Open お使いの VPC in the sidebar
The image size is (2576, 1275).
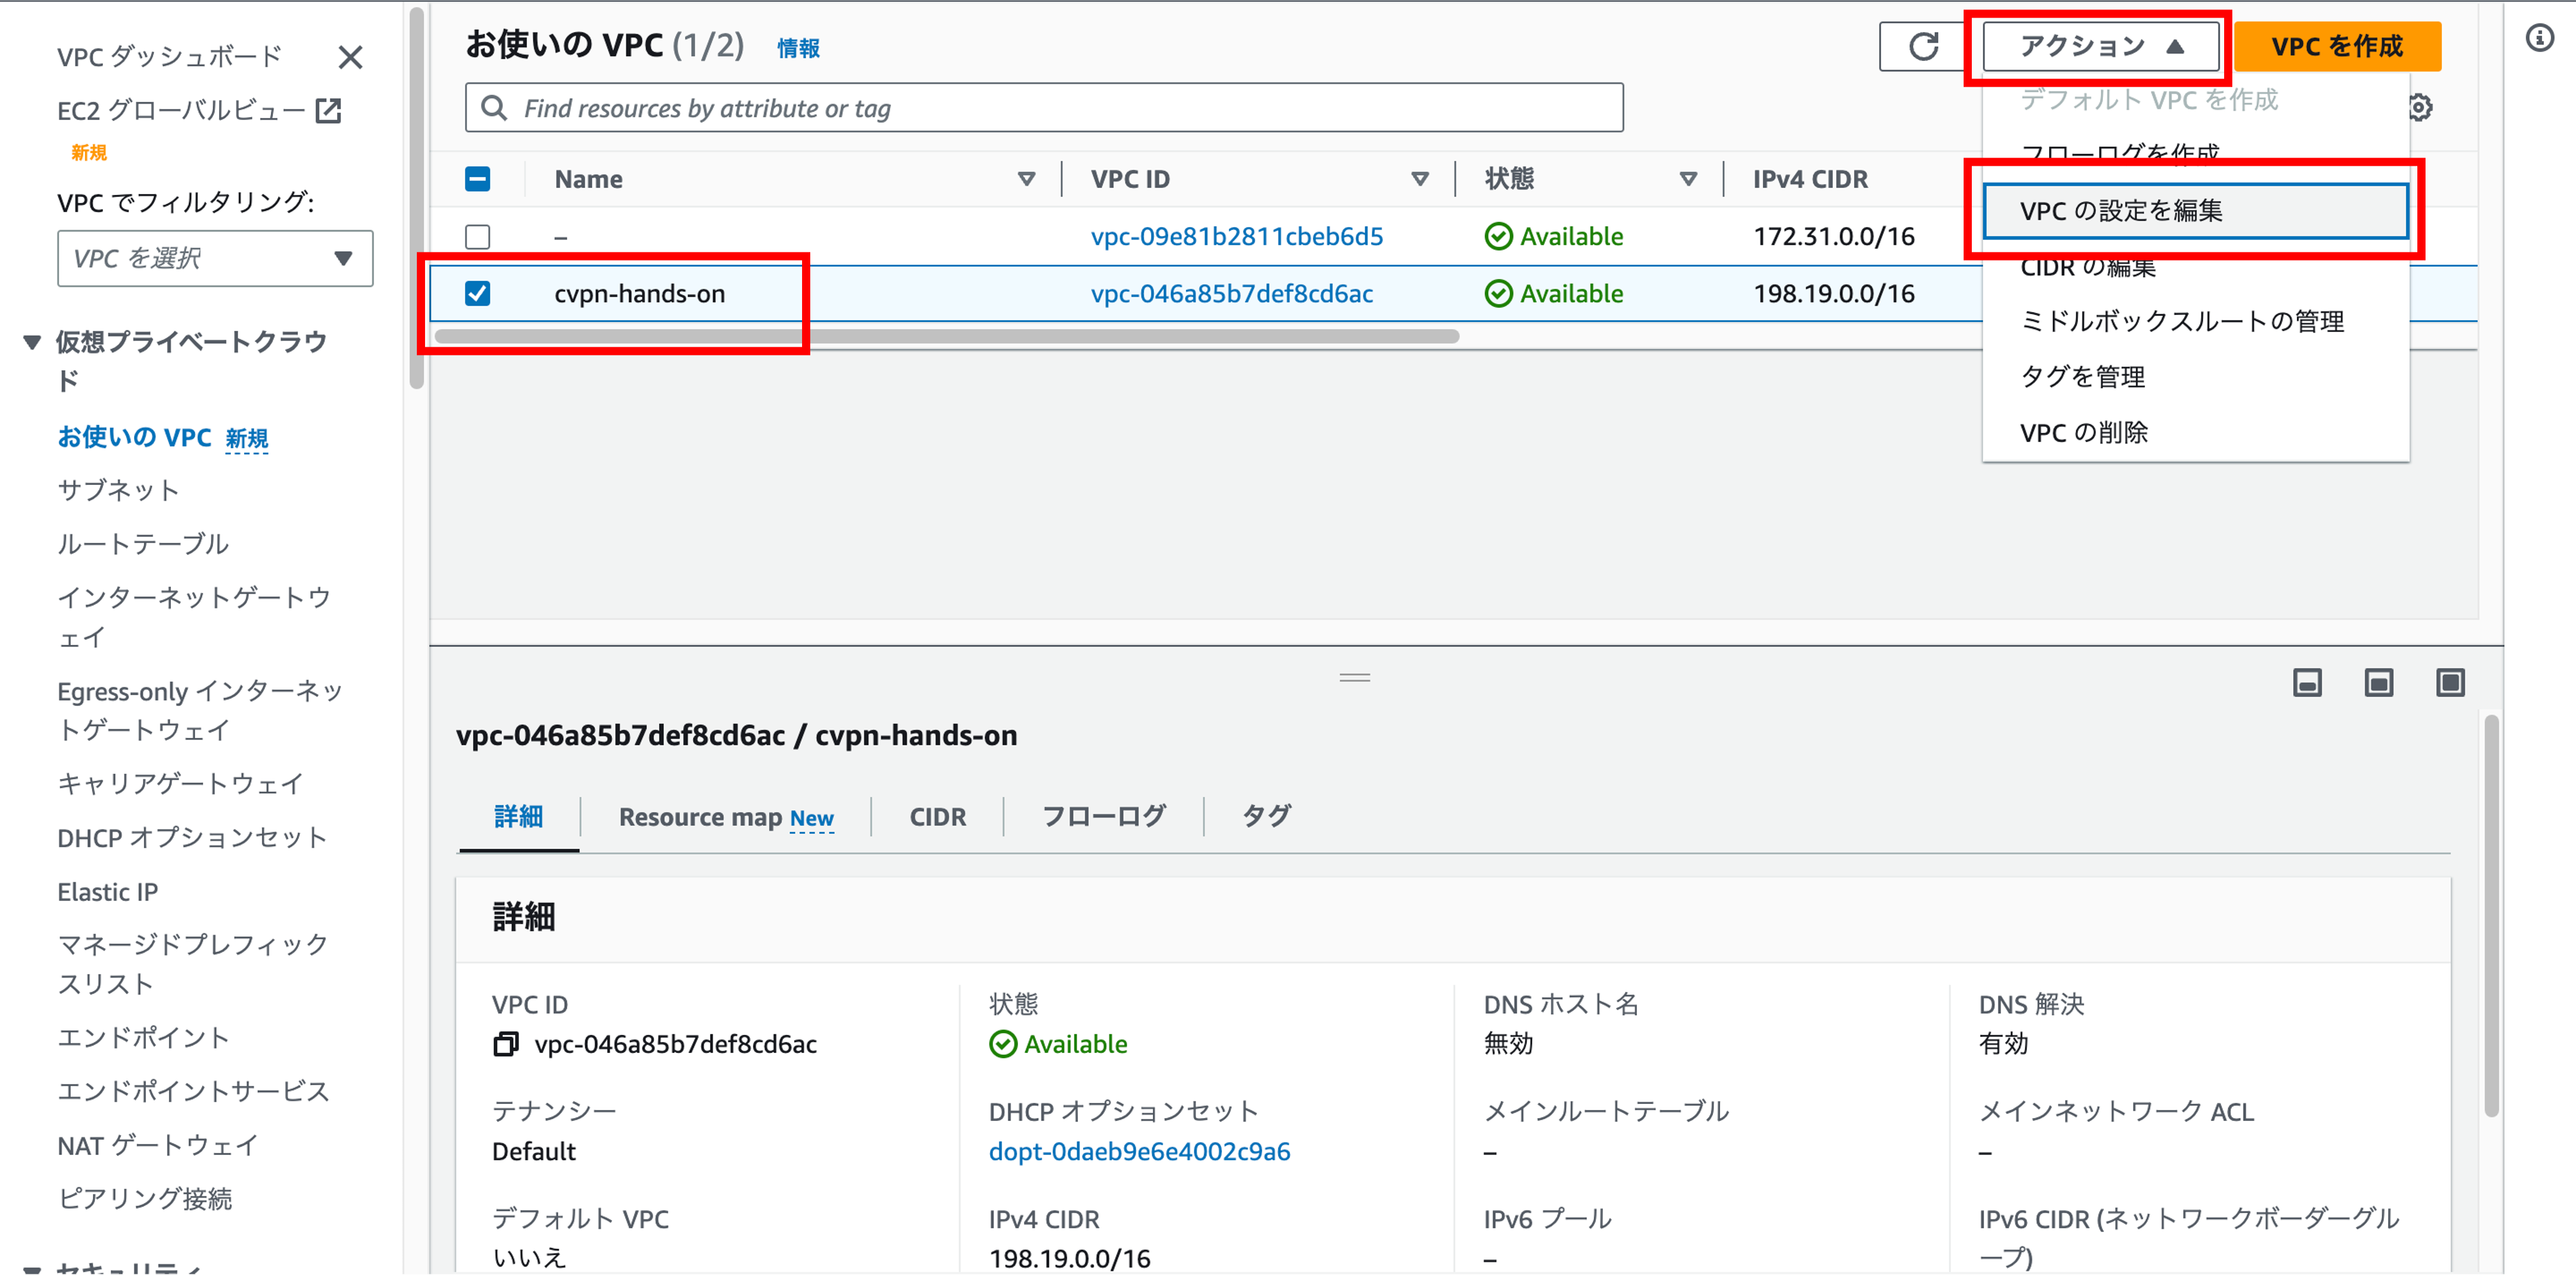pyautogui.click(x=135, y=438)
